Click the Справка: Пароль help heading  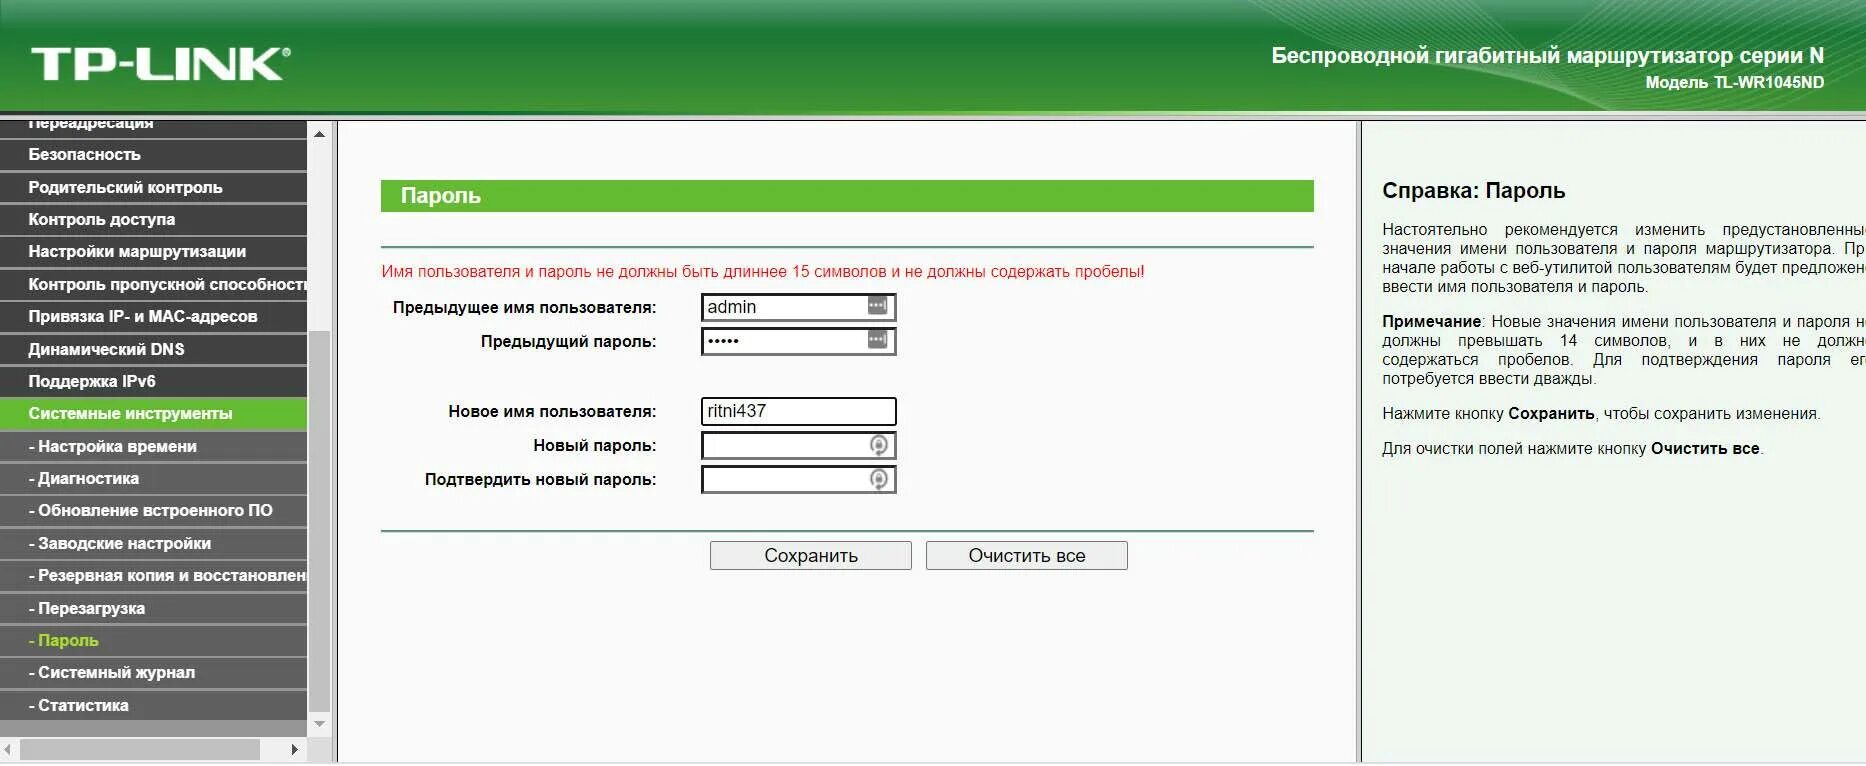(1473, 191)
